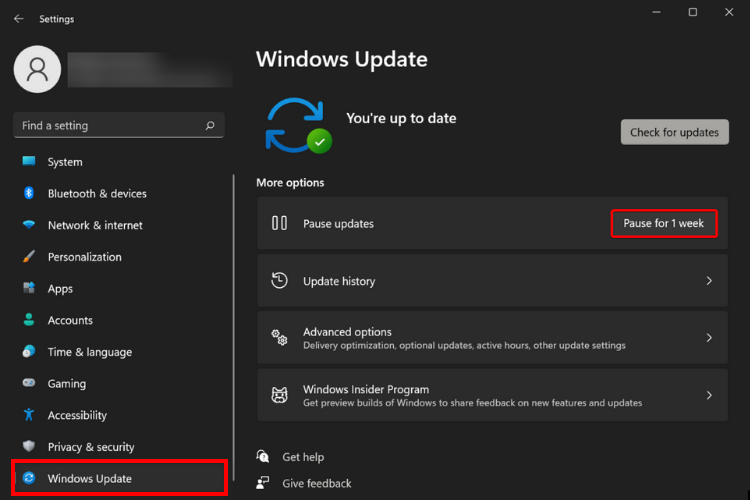Click the Update history clock icon
The image size is (750, 500).
(x=279, y=280)
